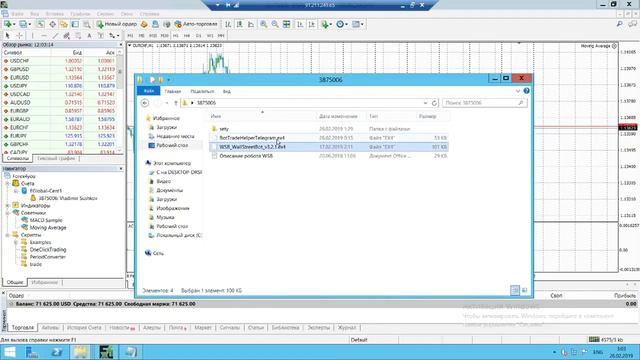Switch to Favorites tab in Navigator panel
This screenshot has width=640, height=360.
44,282
